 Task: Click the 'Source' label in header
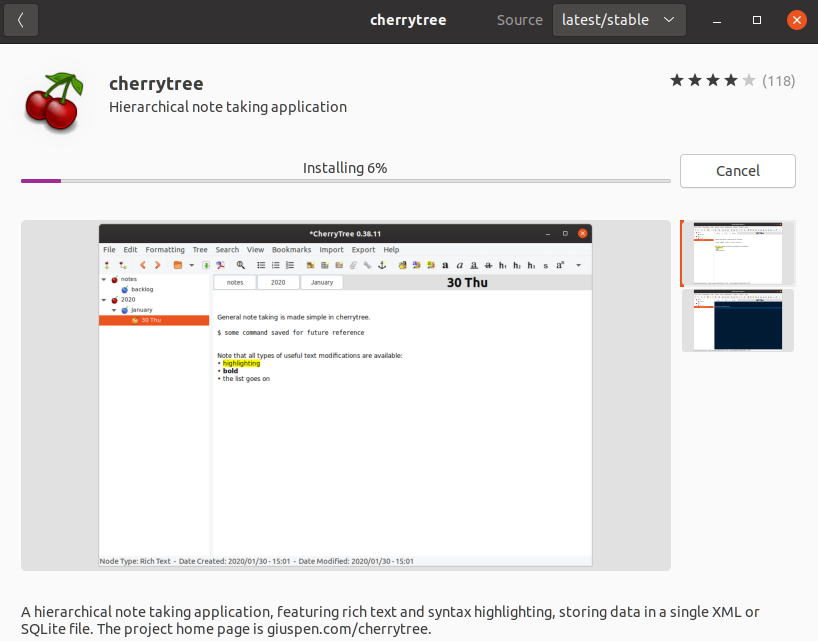pos(520,20)
